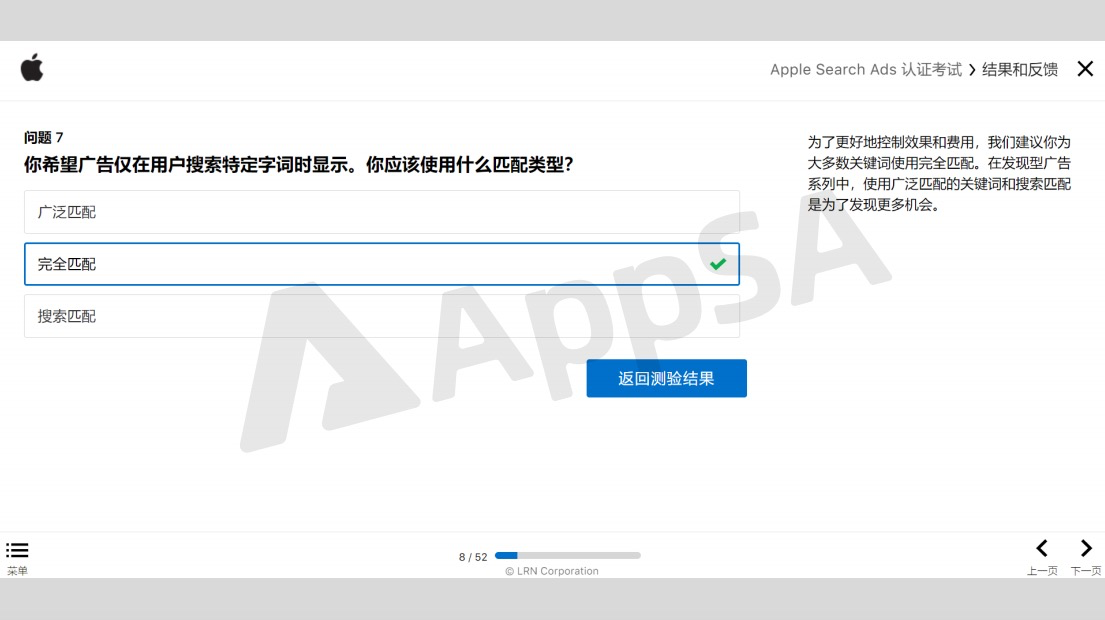Screen dimensions: 1105x620
Task: Click the green checkmark icon
Action: click(x=718, y=264)
